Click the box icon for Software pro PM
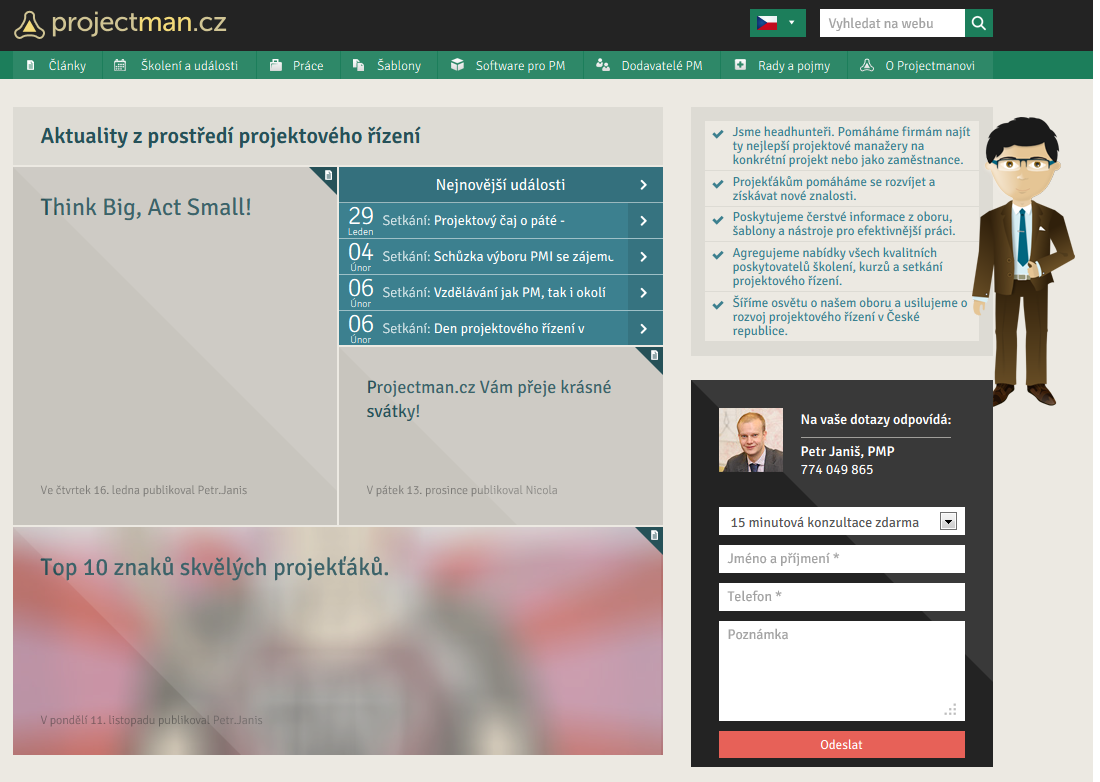Screen dimensions: 1100x782 [457, 66]
